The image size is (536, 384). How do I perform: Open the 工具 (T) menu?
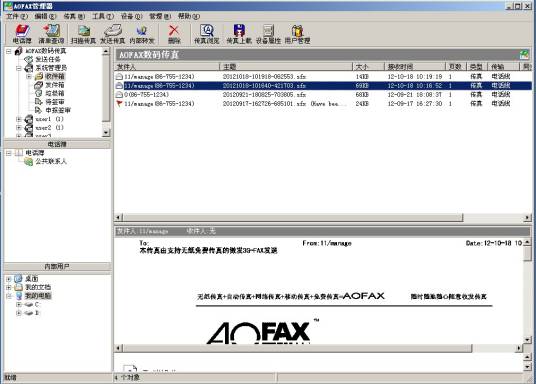coord(103,16)
